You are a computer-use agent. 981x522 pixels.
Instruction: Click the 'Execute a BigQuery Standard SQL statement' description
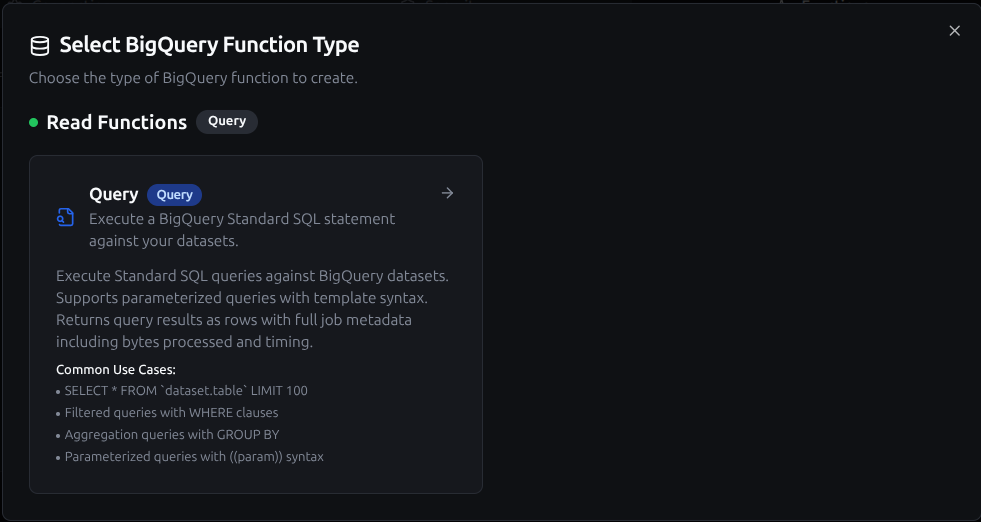242,218
